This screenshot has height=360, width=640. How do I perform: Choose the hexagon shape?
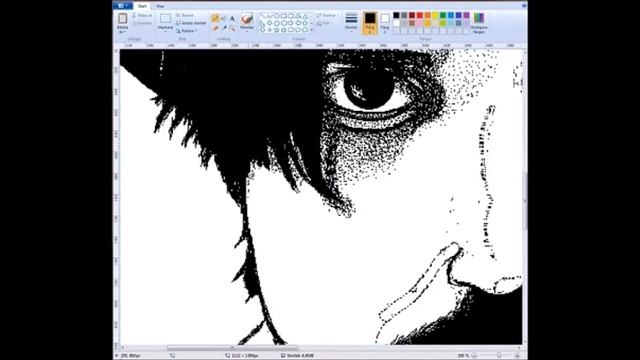click(284, 23)
